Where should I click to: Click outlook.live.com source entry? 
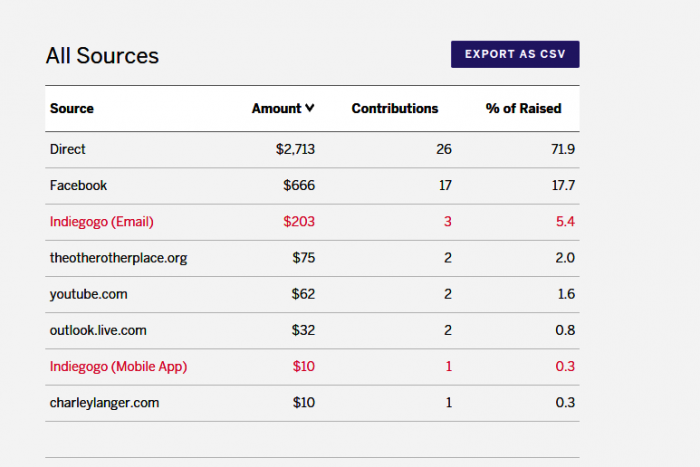click(98, 330)
